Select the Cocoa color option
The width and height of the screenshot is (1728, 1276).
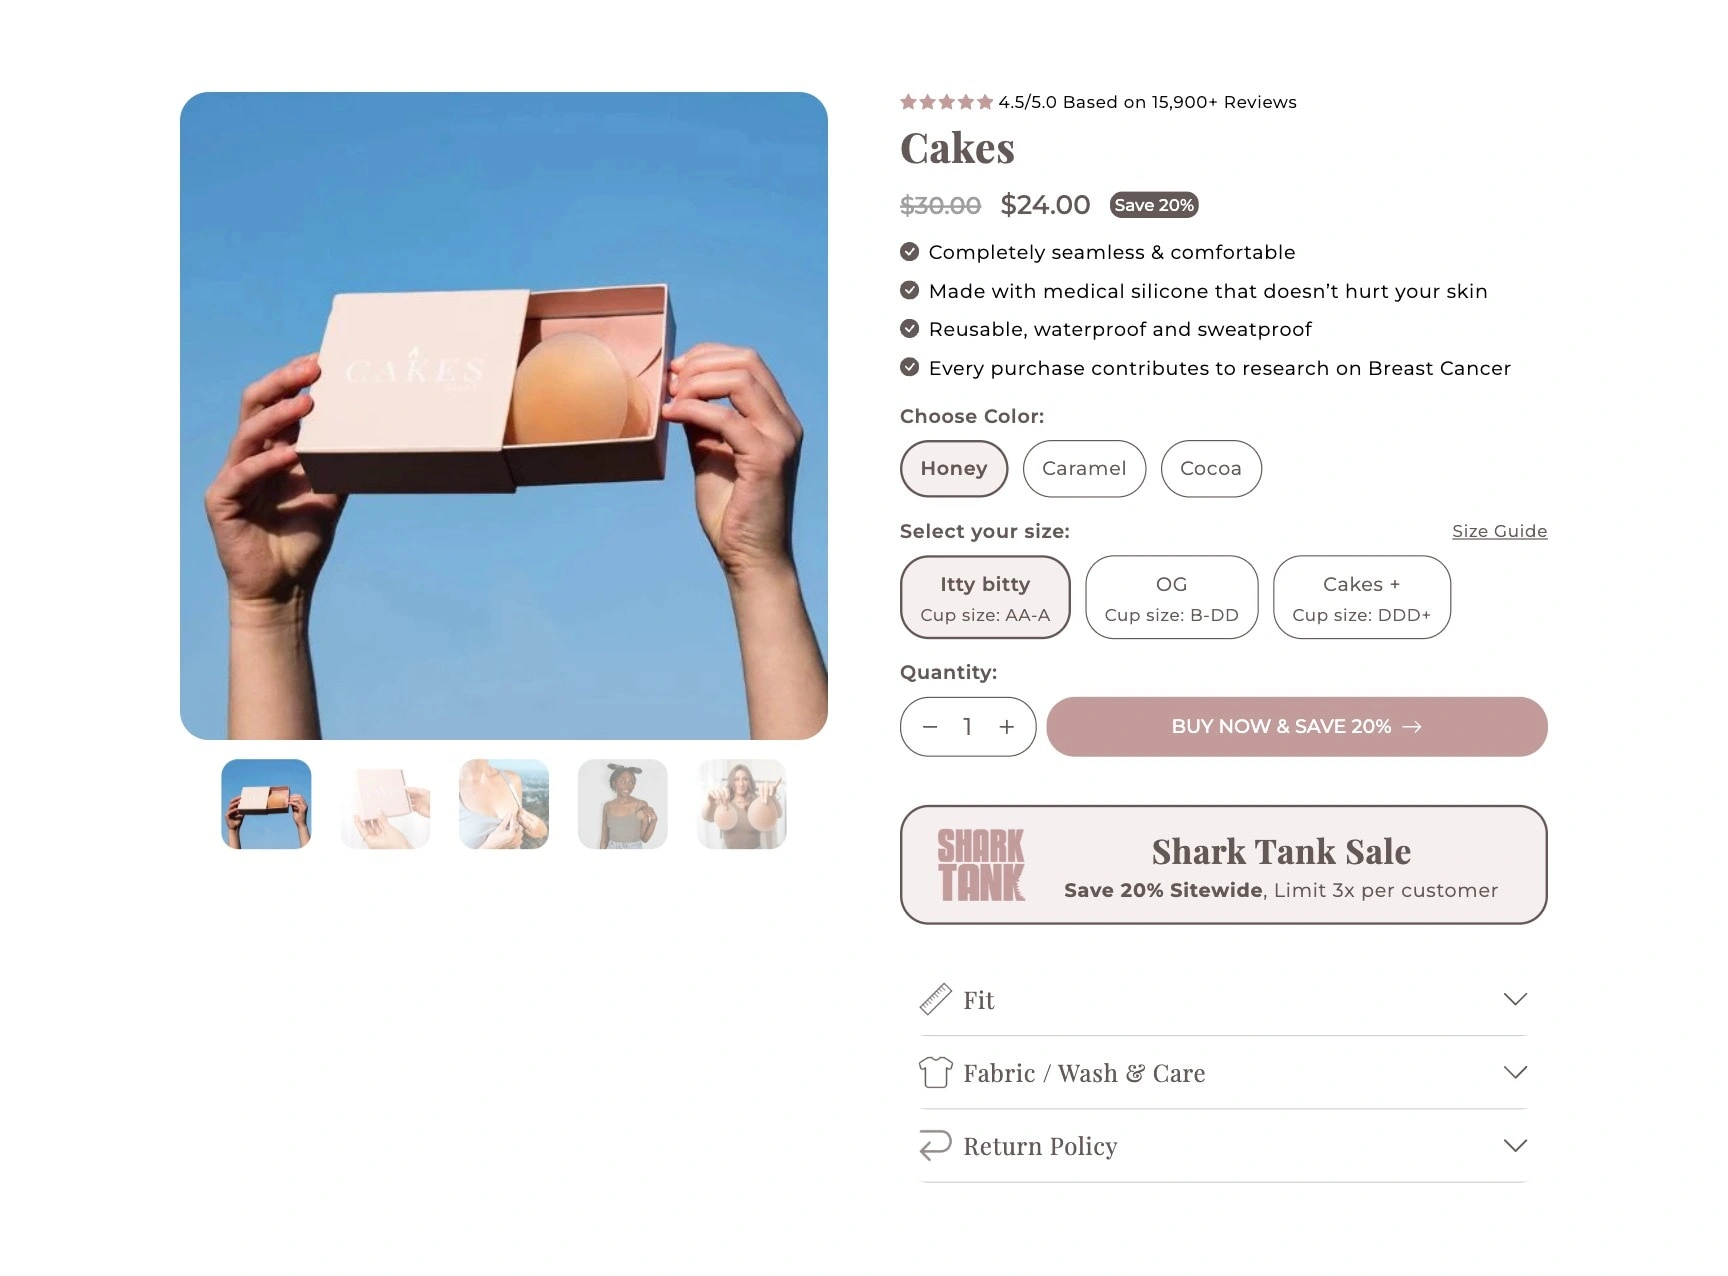coord(1211,468)
